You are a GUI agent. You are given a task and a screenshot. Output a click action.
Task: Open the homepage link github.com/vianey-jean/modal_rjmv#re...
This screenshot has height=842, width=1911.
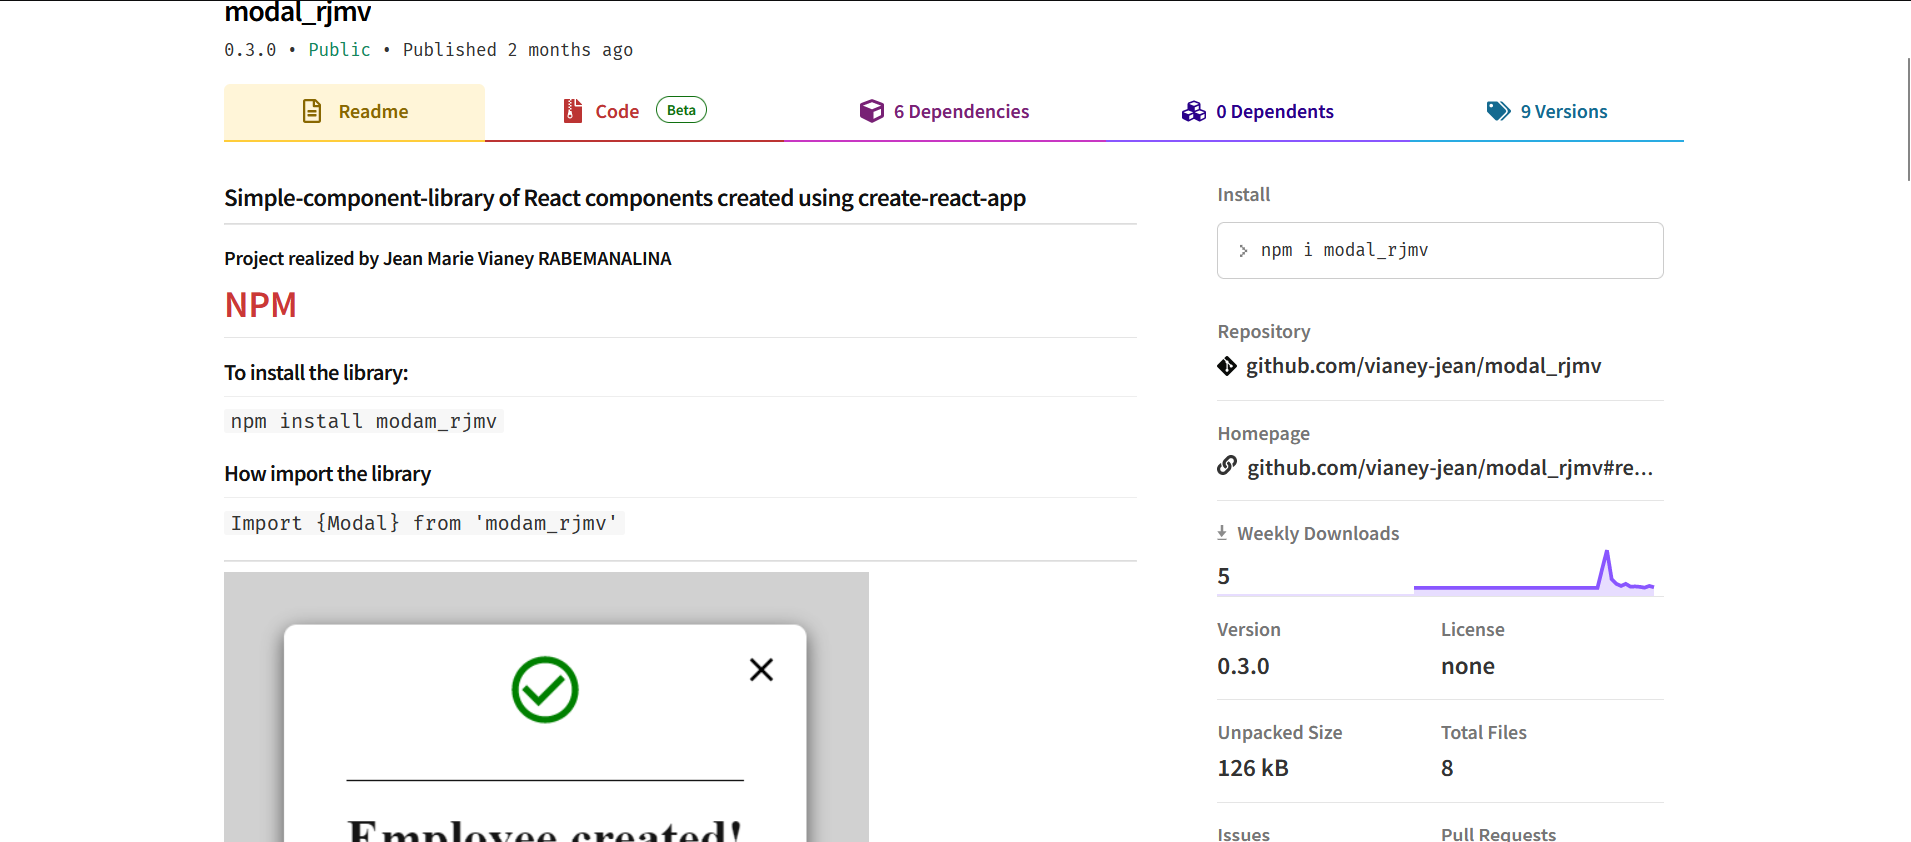coord(1450,468)
